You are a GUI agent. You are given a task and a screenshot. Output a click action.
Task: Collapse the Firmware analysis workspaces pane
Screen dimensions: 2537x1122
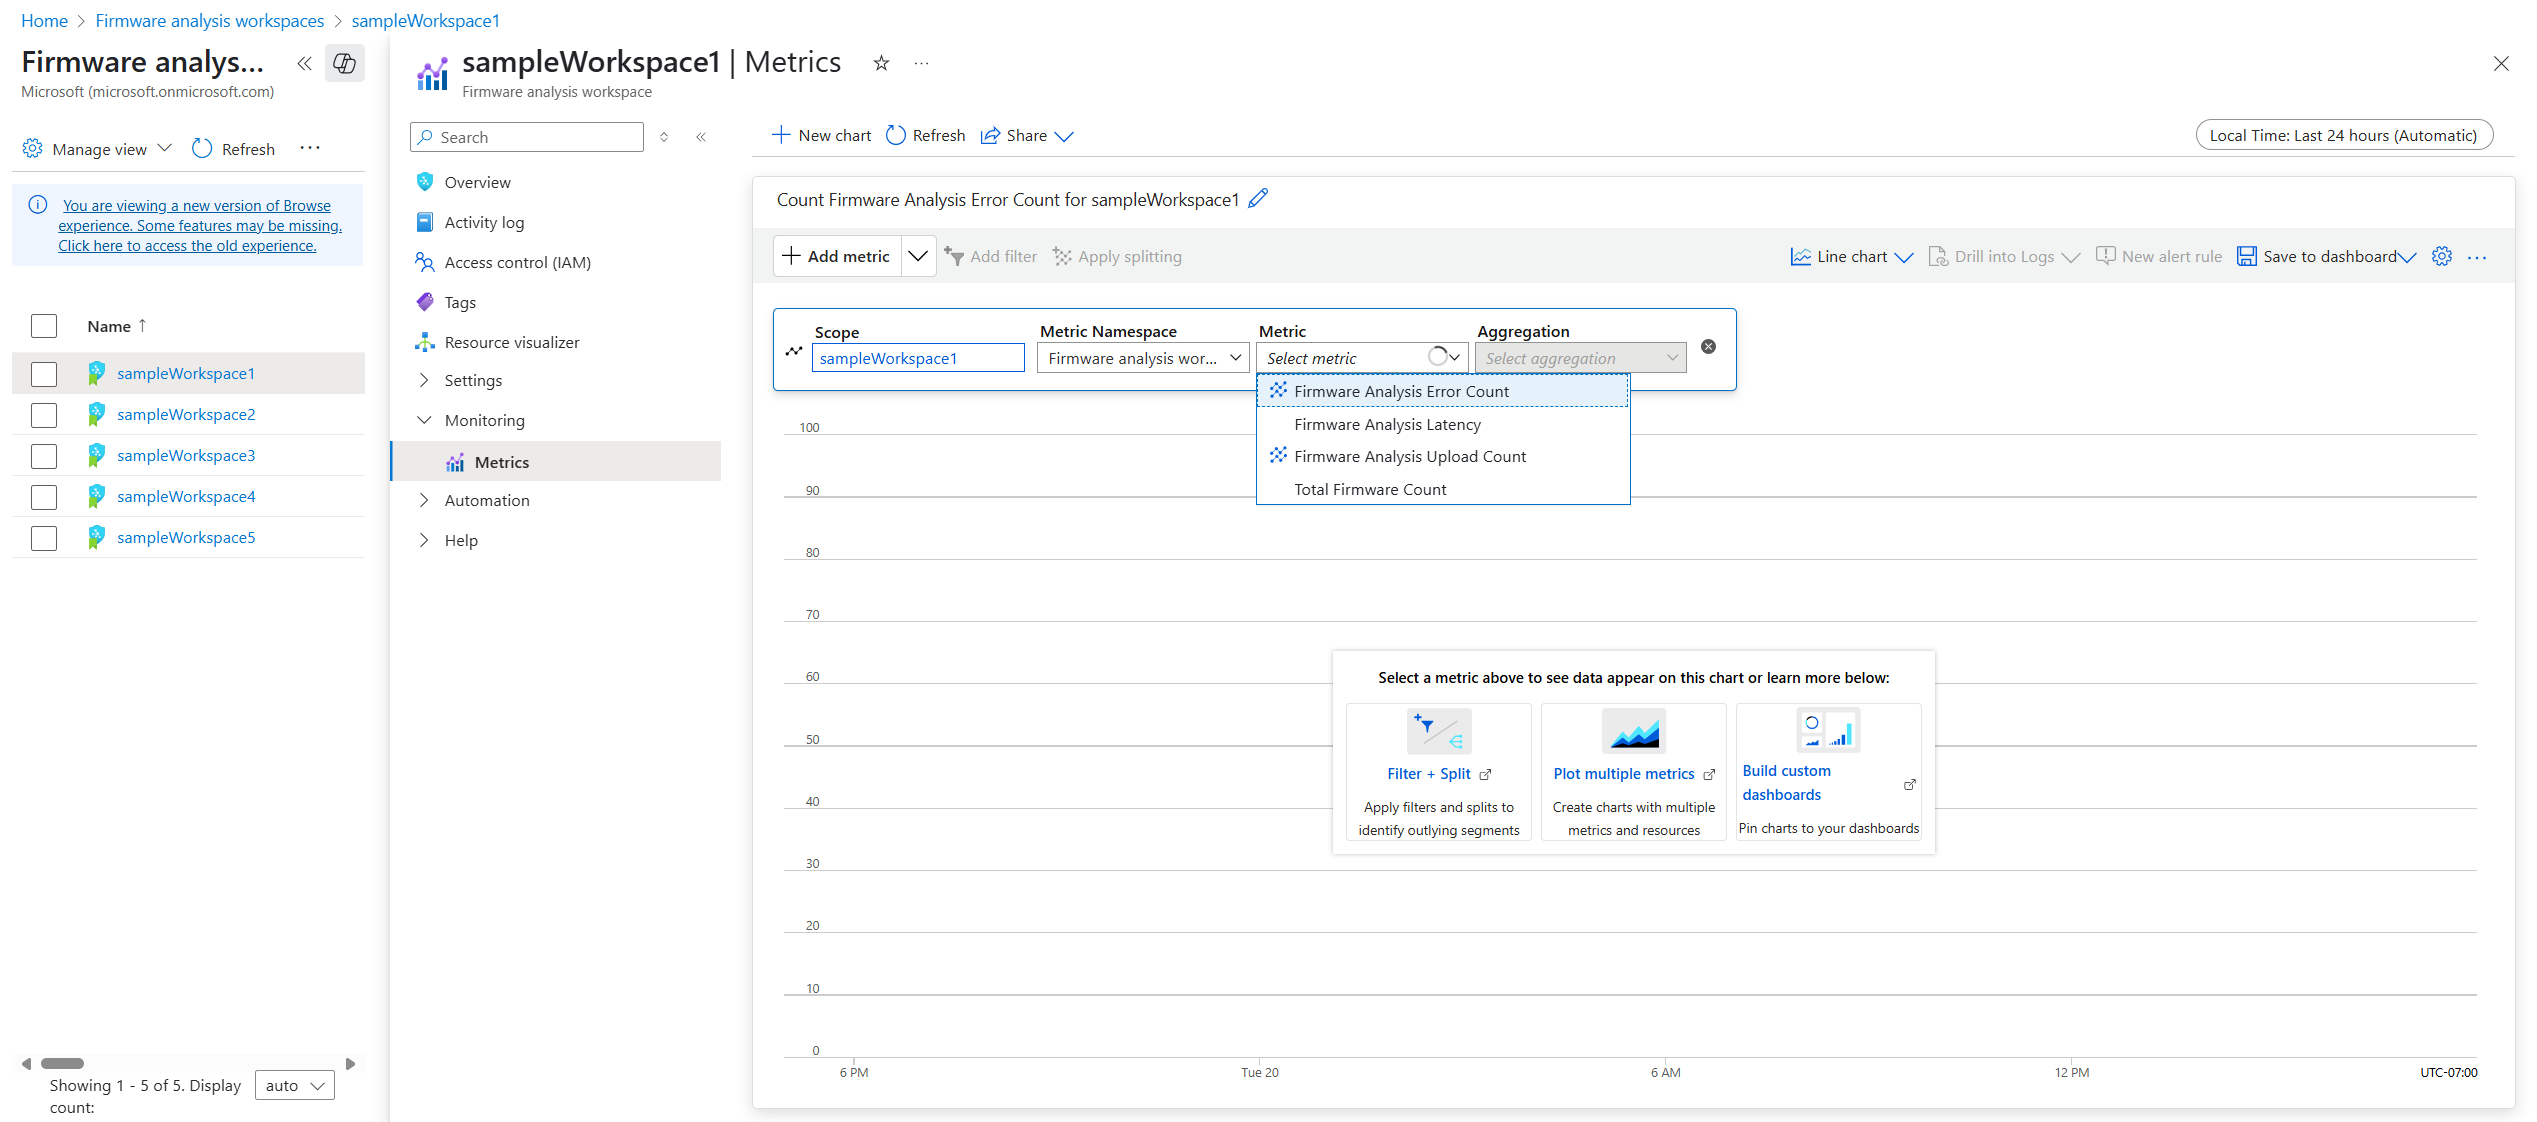tap(304, 64)
